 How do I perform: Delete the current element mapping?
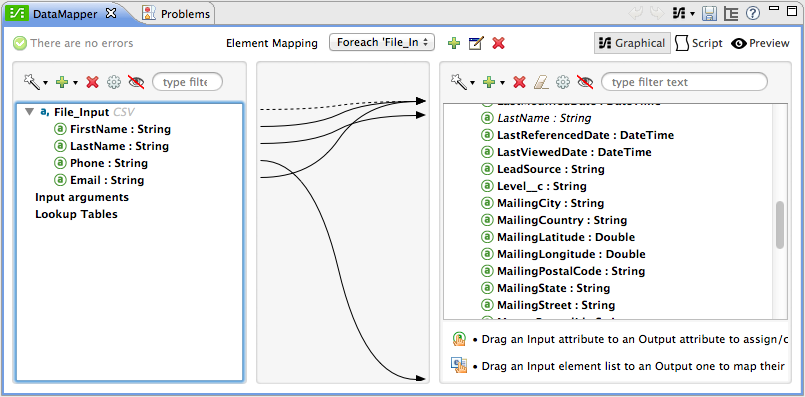point(499,43)
